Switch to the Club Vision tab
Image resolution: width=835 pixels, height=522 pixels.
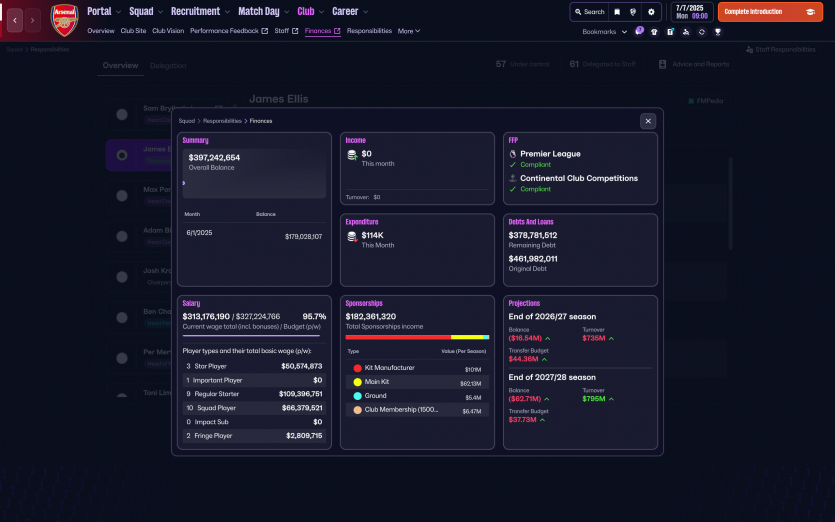pyautogui.click(x=168, y=31)
